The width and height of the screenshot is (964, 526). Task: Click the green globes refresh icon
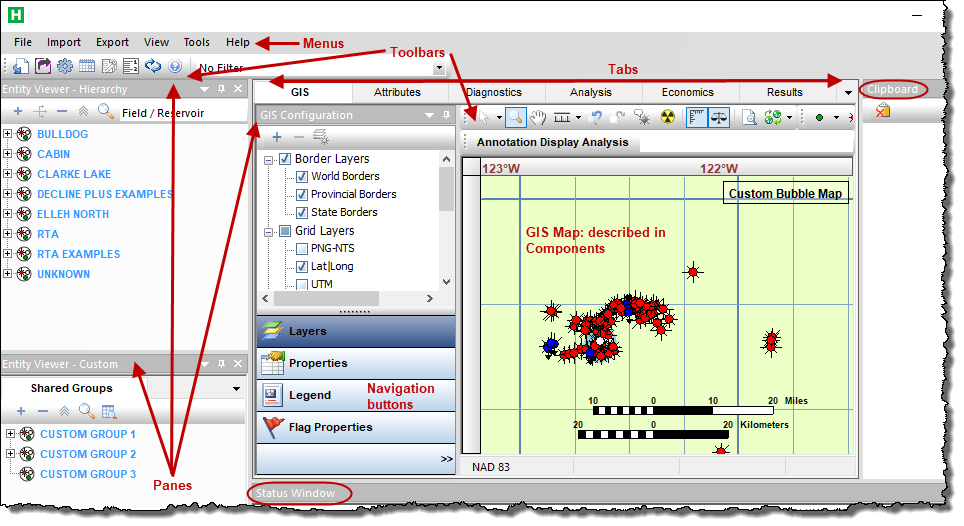click(x=773, y=117)
